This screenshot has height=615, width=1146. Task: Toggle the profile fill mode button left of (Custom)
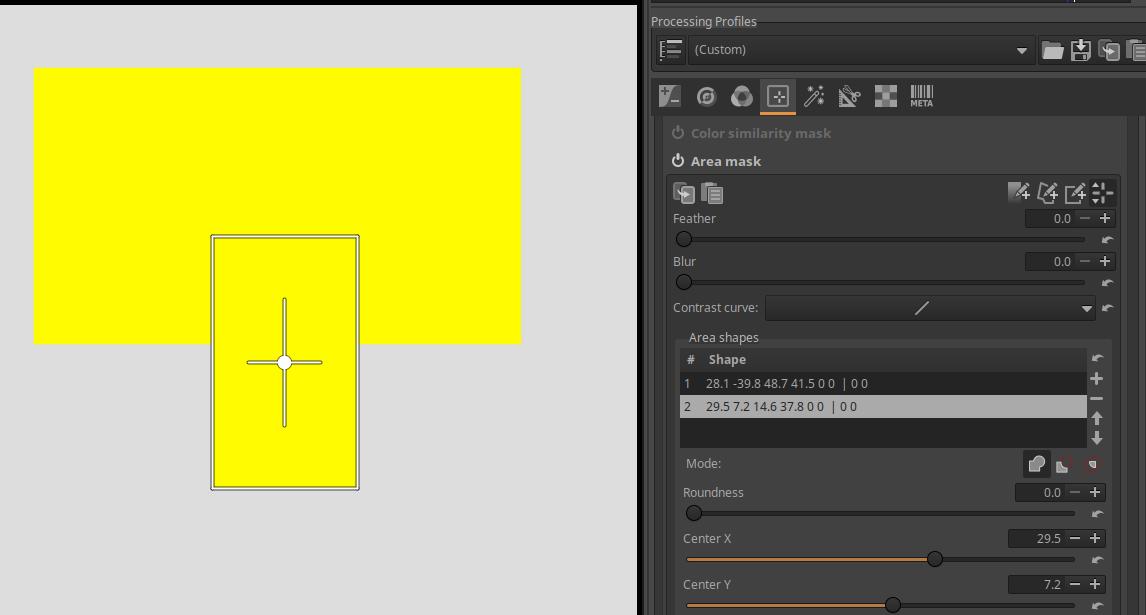672,50
